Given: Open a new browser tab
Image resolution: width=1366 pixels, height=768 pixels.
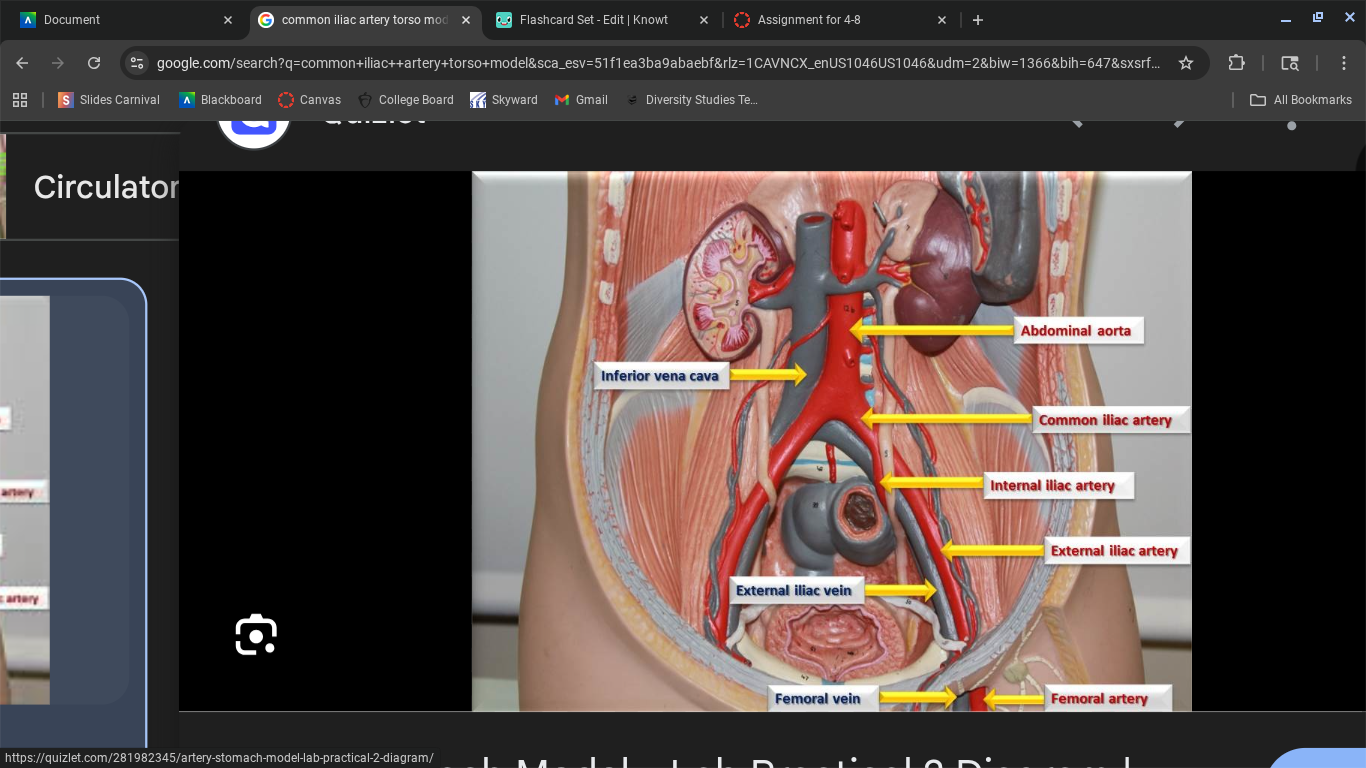Looking at the screenshot, I should (x=978, y=20).
